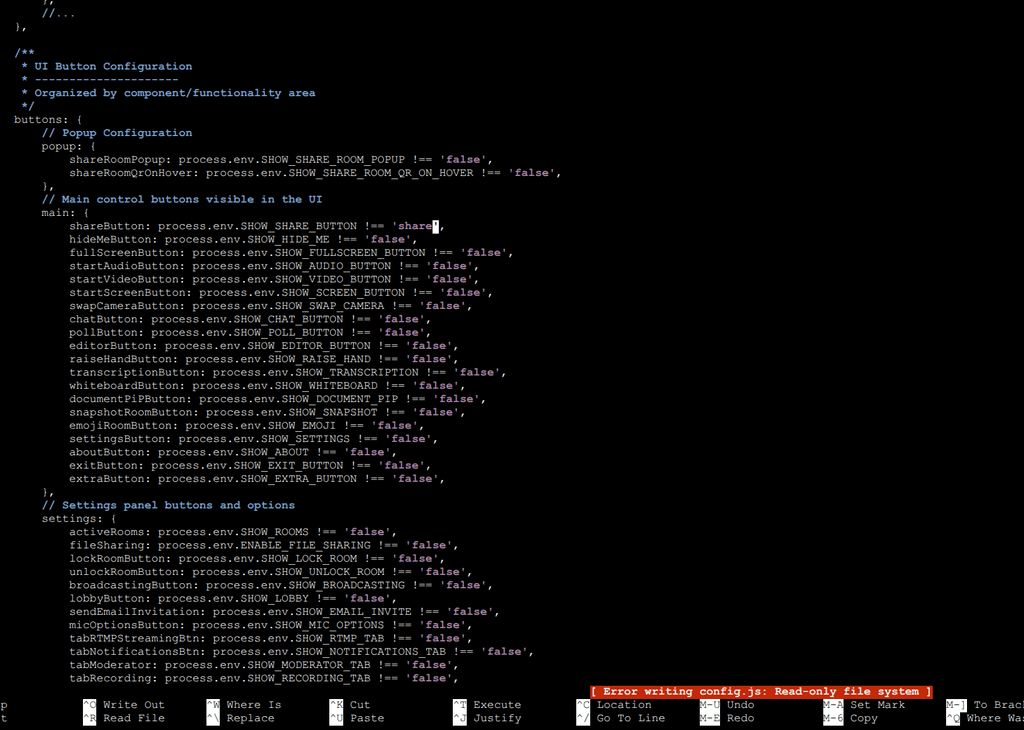1024x730 pixels.
Task: Click the 'UI Button Configuration' comment heading
Action: pos(113,66)
